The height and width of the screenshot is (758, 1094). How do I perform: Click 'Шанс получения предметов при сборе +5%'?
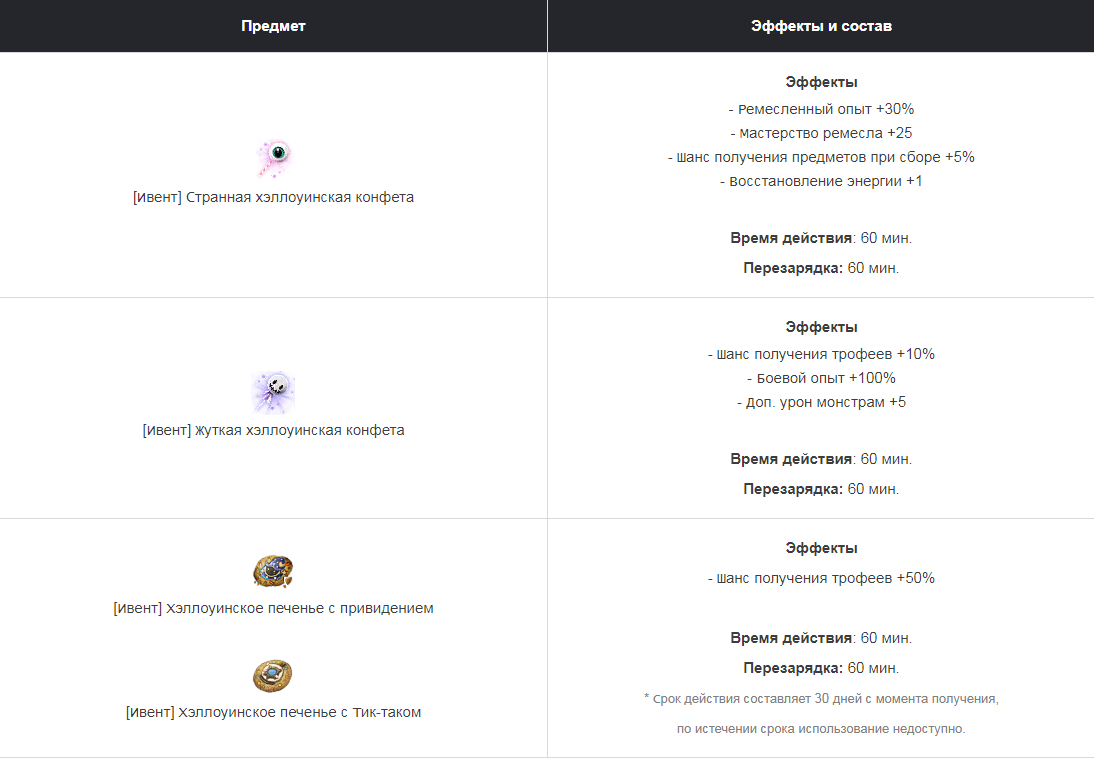(821, 157)
